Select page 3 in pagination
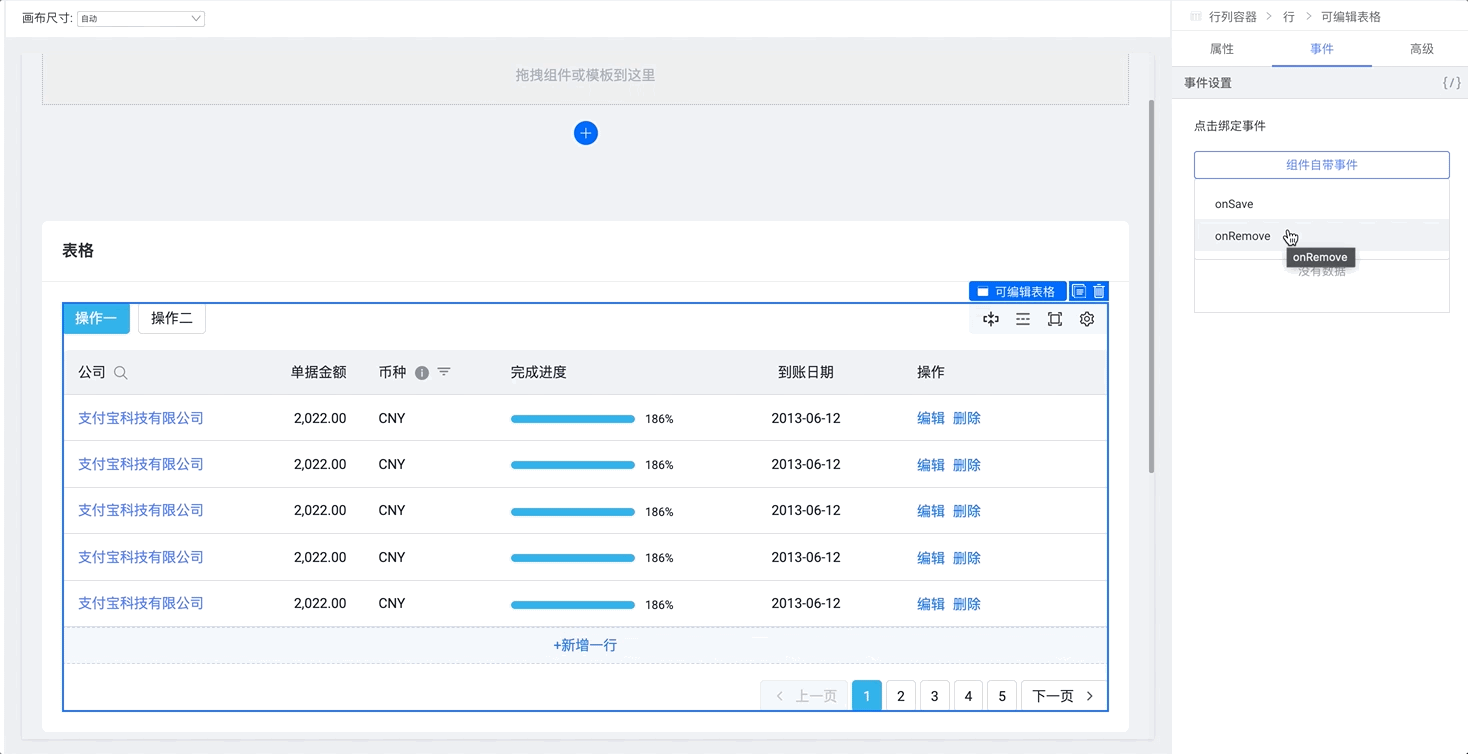Viewport: 1468px width, 754px height. point(935,696)
